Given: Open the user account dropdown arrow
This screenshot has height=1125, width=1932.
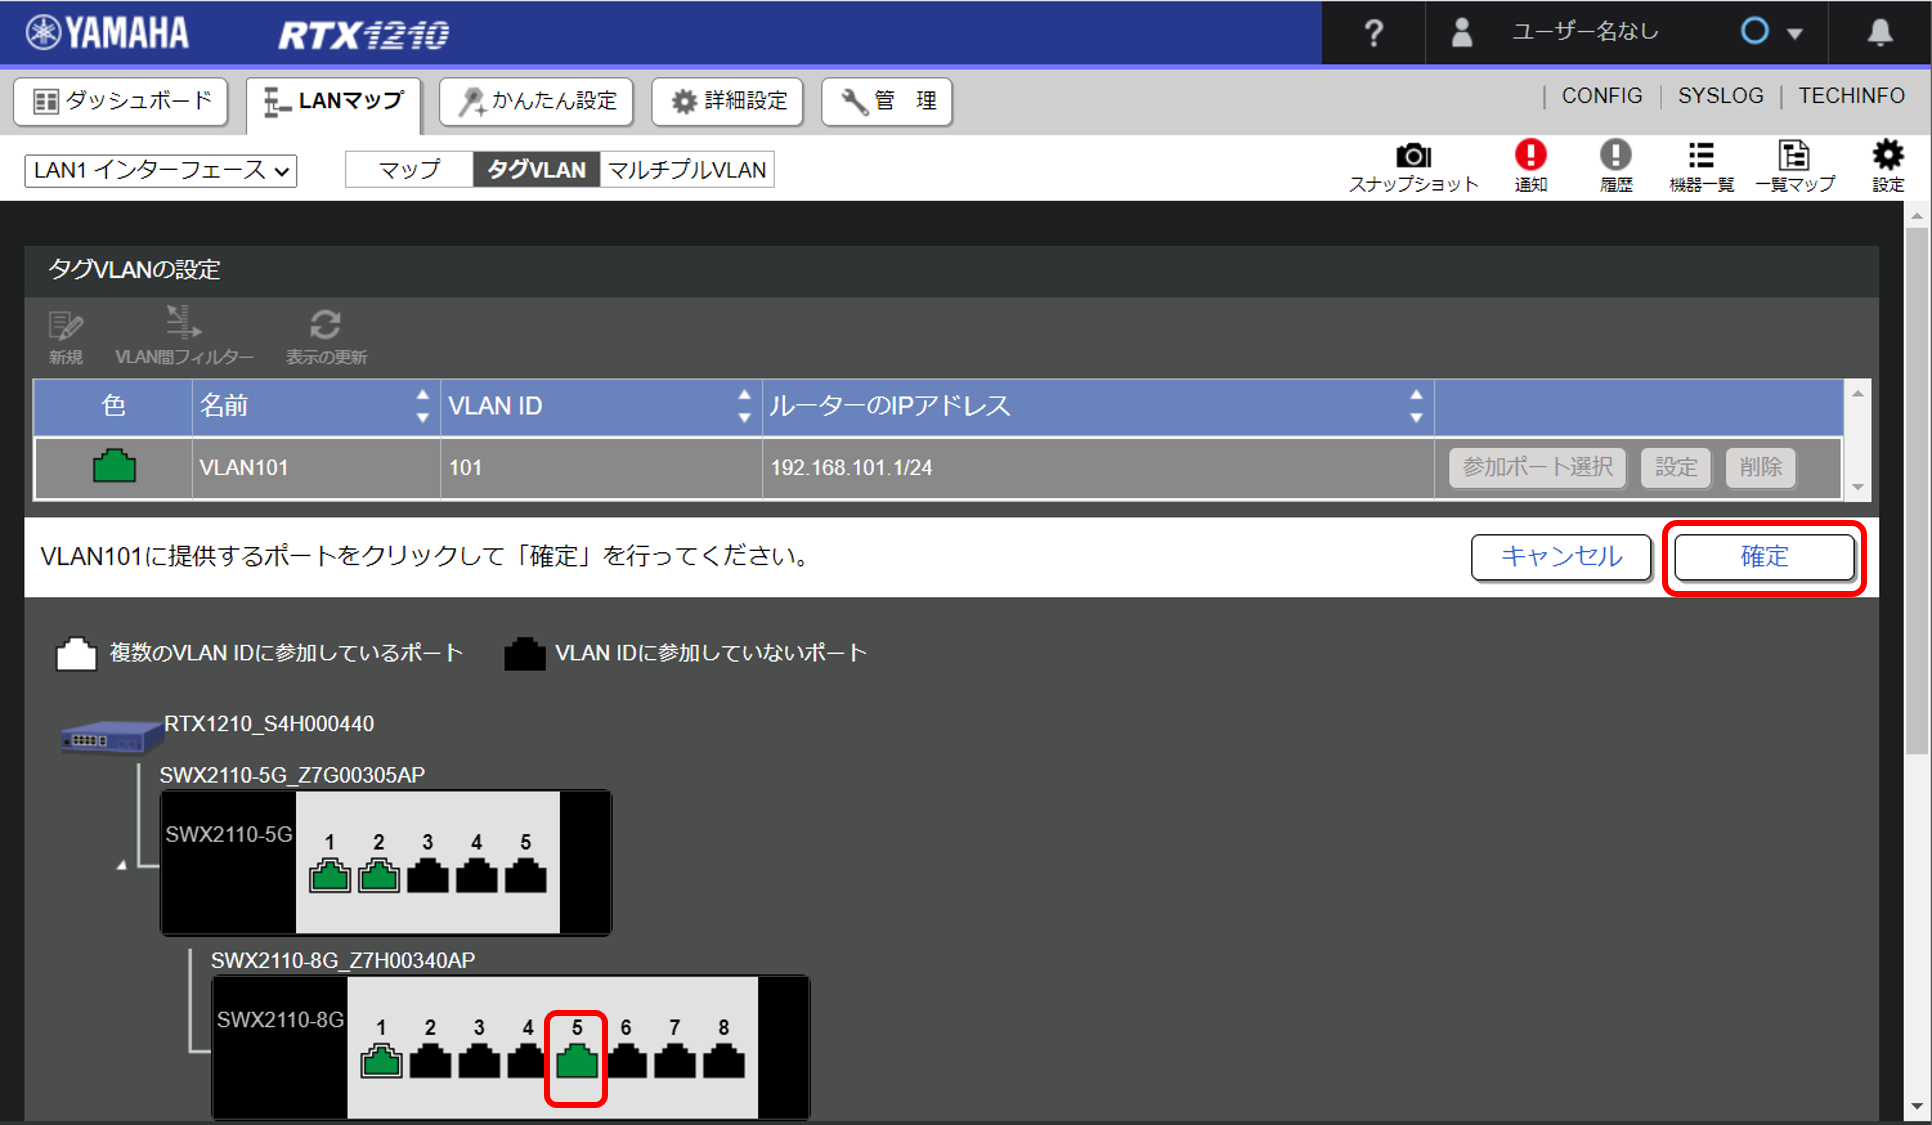Looking at the screenshot, I should point(1795,33).
